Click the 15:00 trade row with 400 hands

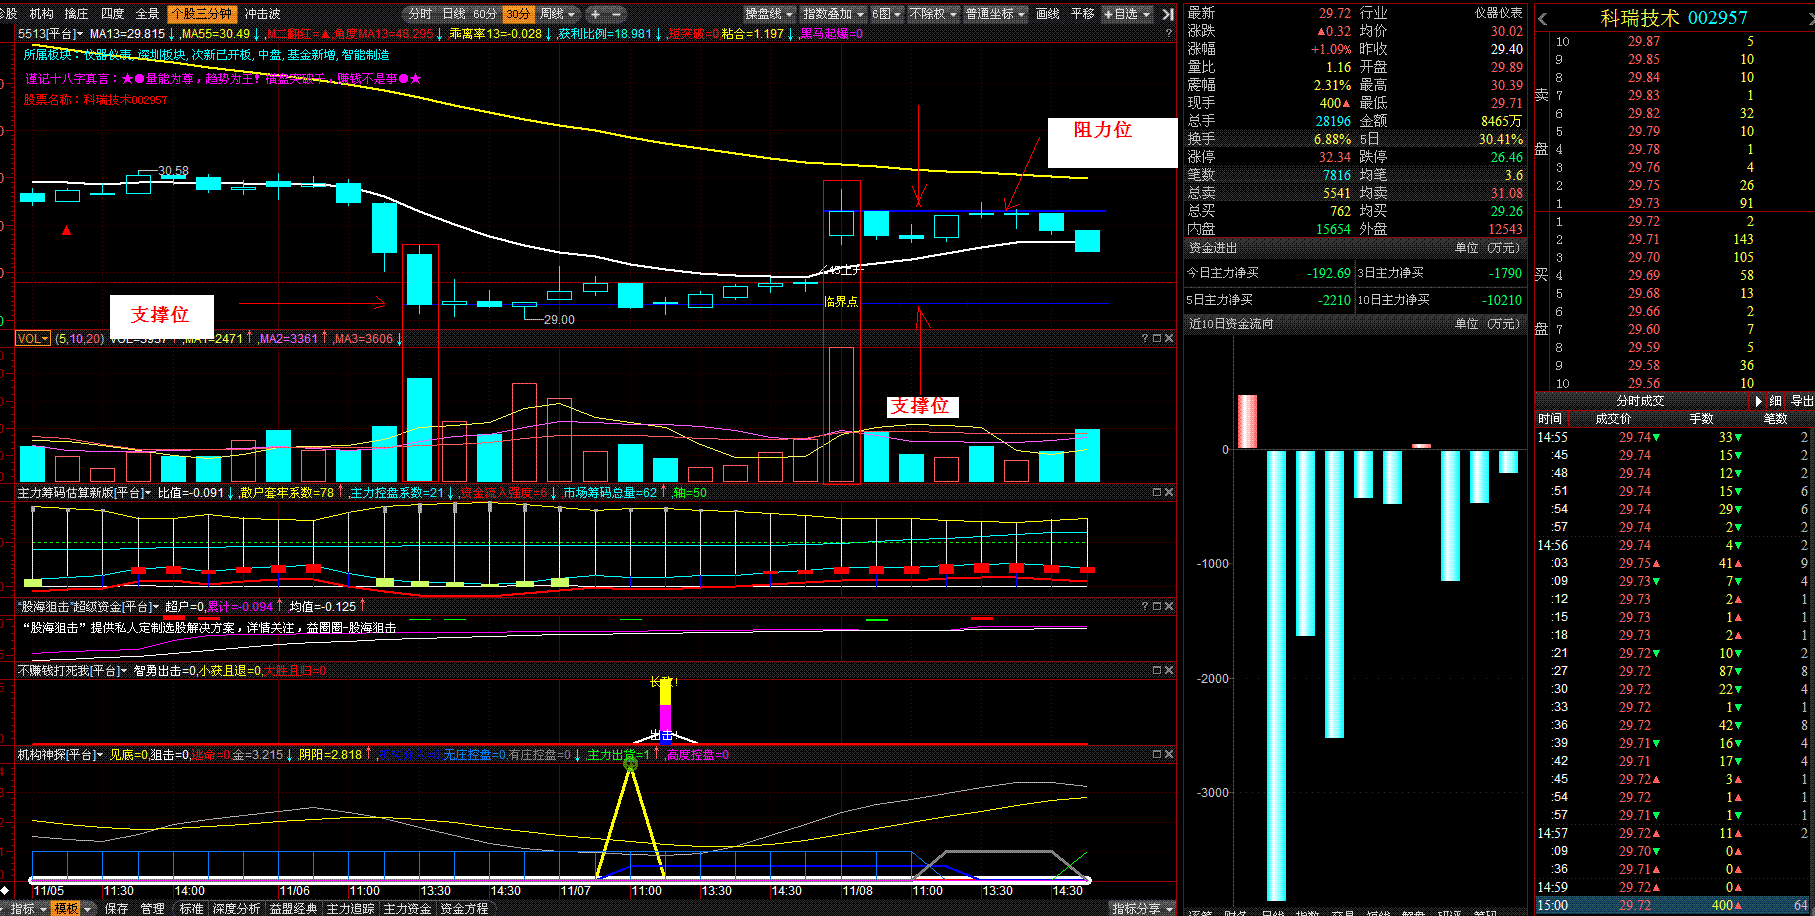pyautogui.click(x=1674, y=905)
